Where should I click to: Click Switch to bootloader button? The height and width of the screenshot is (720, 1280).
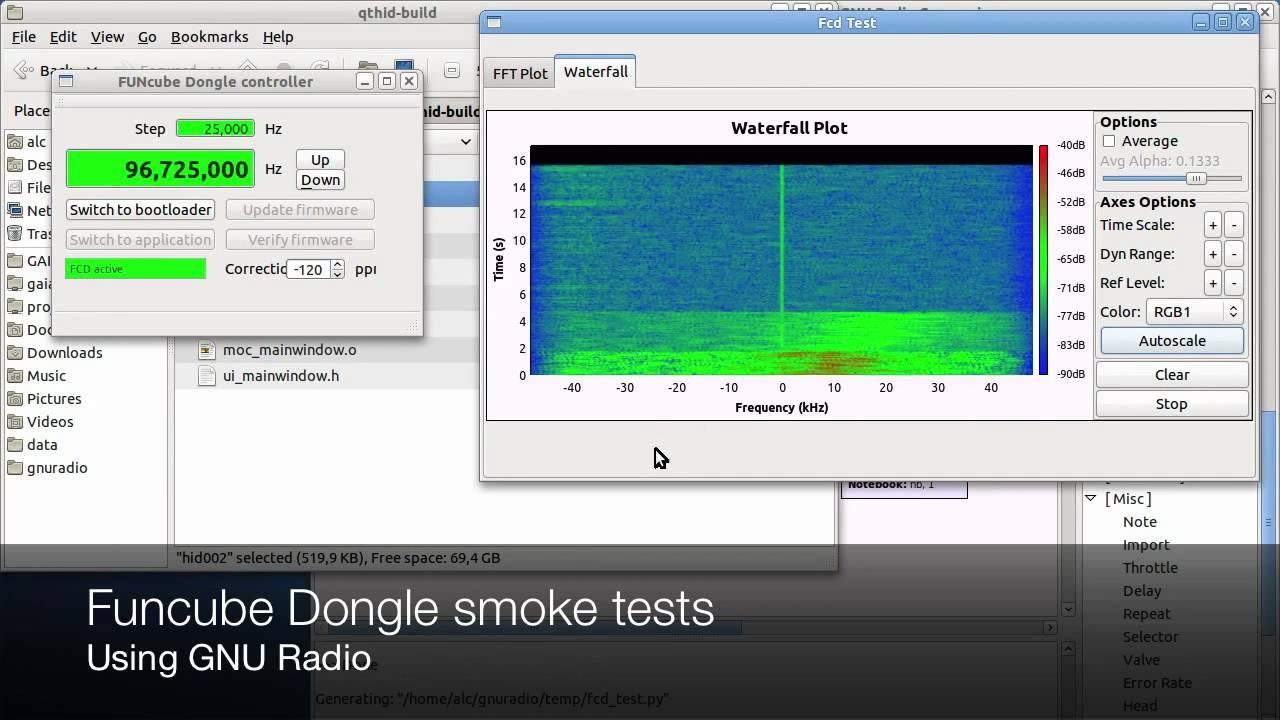point(140,210)
